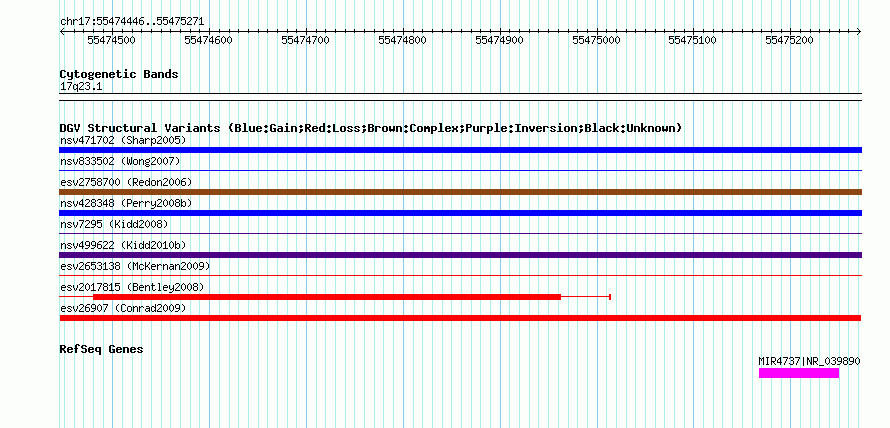Click the end cap of esv2017815 whisker

pos(610,297)
